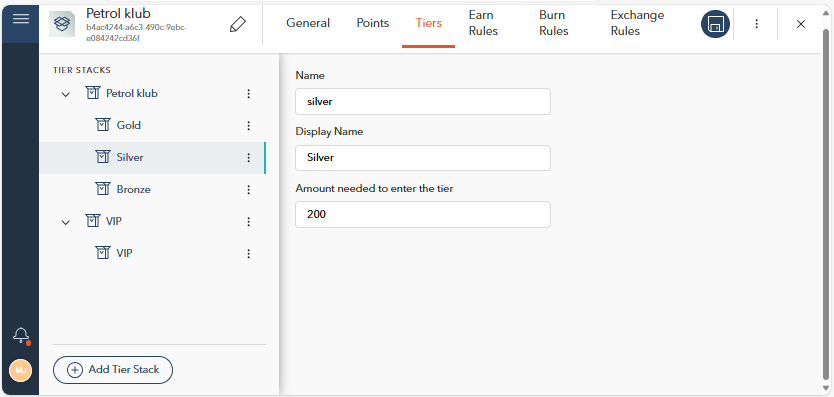Click the Bronze tier icon
834x397 pixels.
tap(103, 188)
